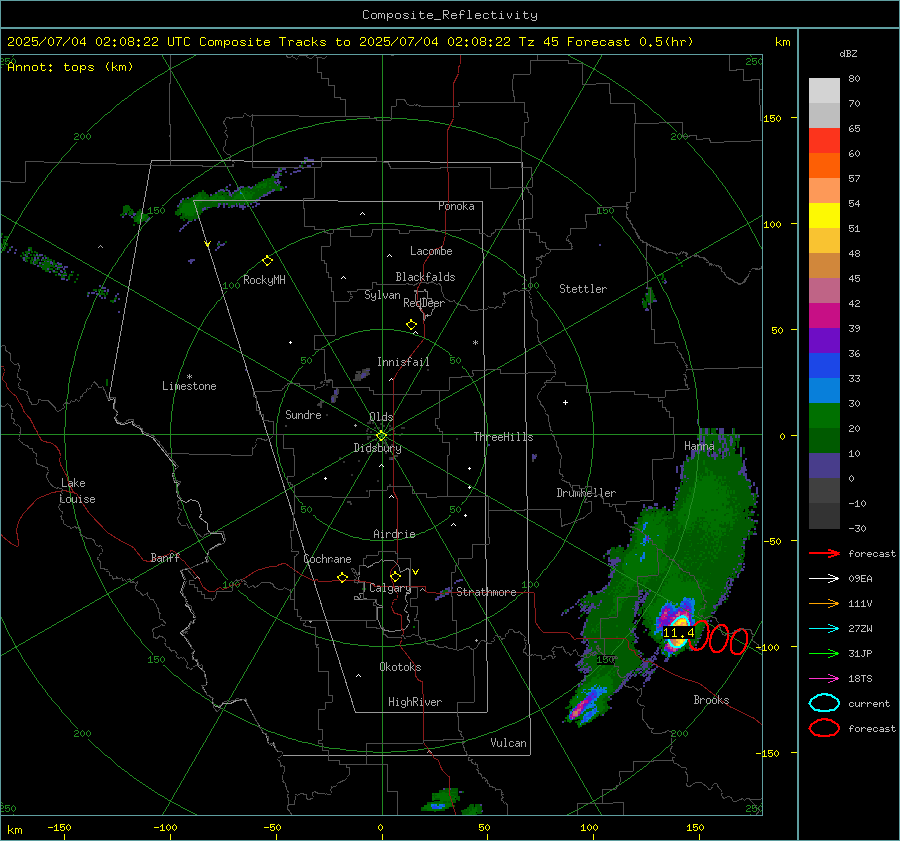The image size is (900, 841).
Task: Click the Innisfail town label
Action: 403,362
